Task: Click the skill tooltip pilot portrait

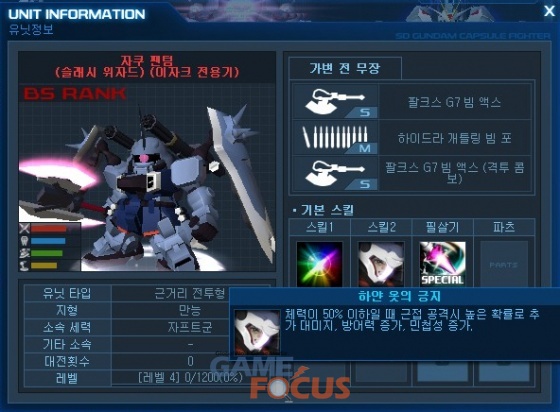Action: click(x=257, y=332)
